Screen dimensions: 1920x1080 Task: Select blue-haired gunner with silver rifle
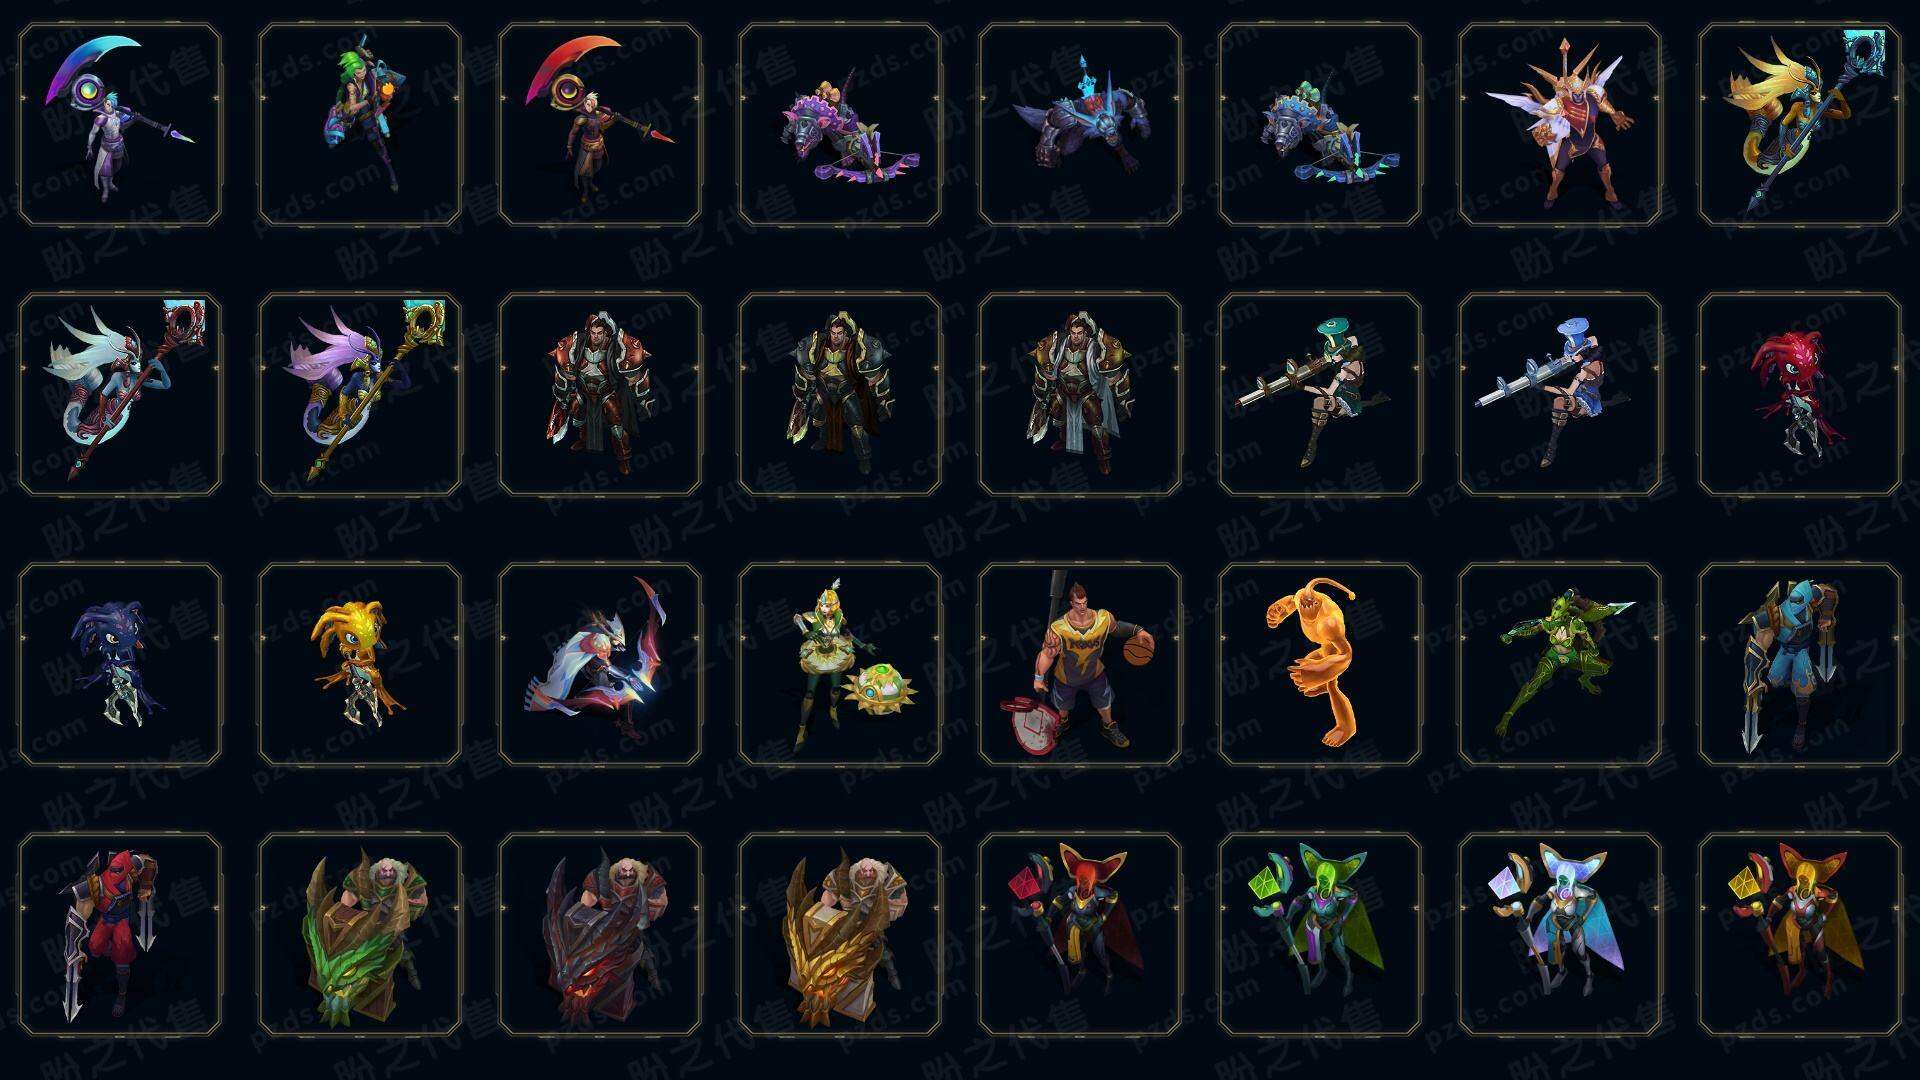point(1560,395)
